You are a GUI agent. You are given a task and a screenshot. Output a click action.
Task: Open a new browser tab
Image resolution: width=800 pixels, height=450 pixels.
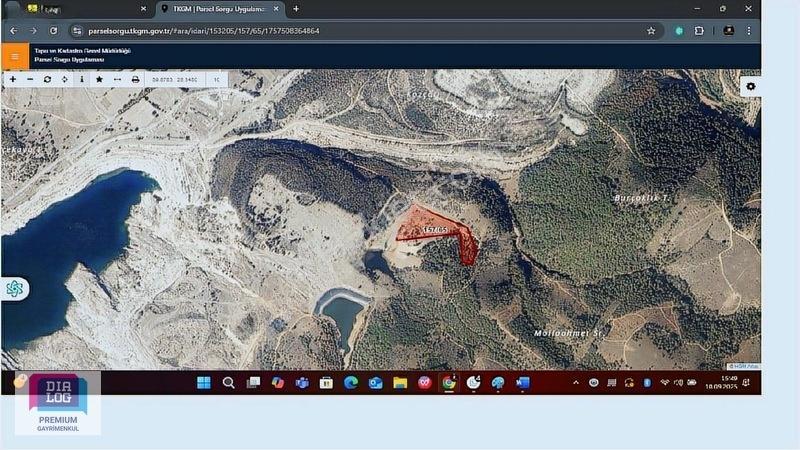pos(296,9)
